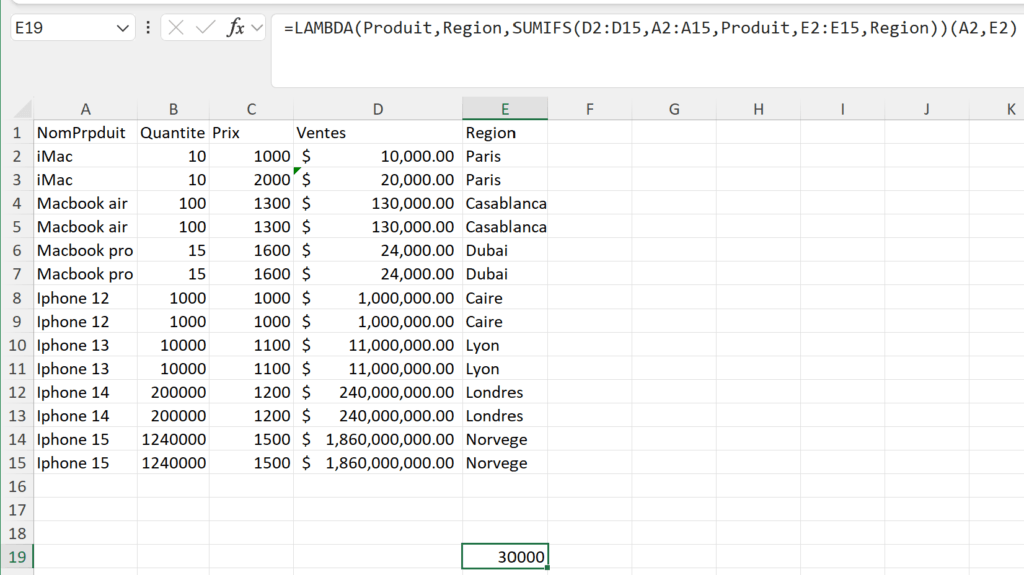Image resolution: width=1024 pixels, height=575 pixels.
Task: Select Iphone 15 cell in row 15
Action: click(86, 463)
